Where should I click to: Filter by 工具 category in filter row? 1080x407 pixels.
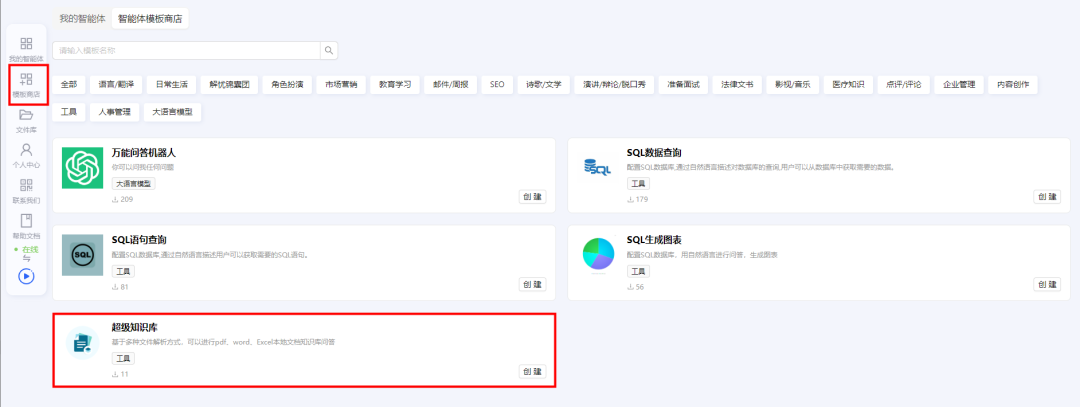tap(69, 112)
